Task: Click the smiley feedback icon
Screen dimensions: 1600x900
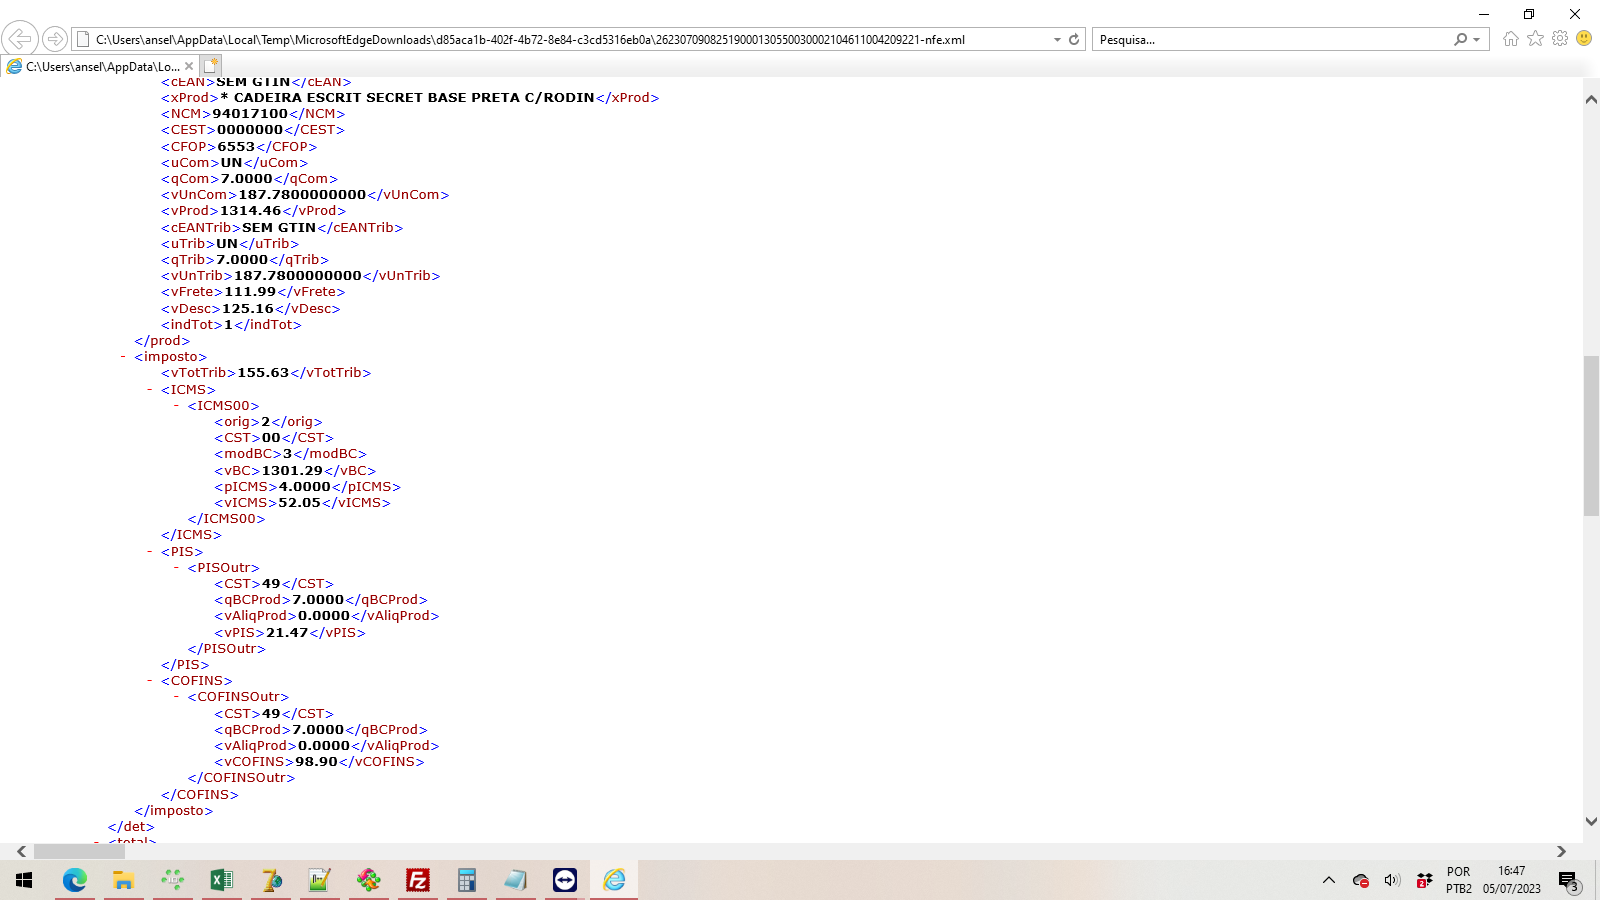Action: coord(1584,38)
